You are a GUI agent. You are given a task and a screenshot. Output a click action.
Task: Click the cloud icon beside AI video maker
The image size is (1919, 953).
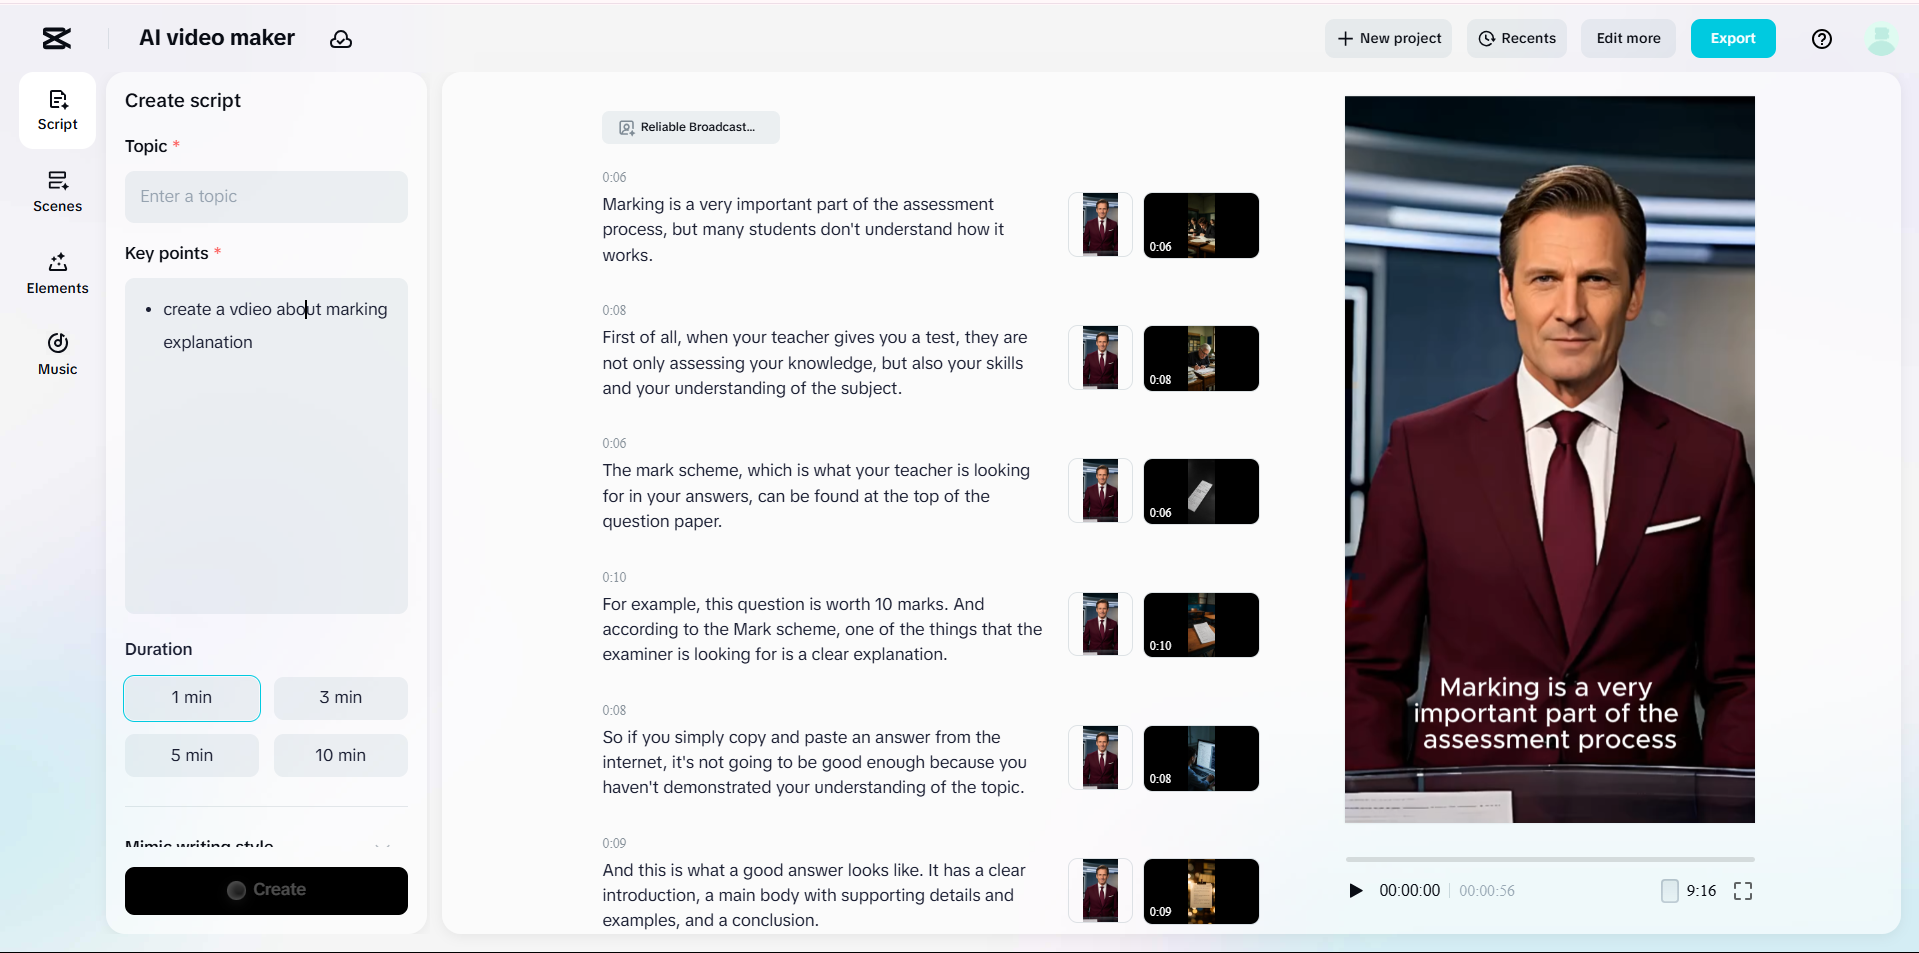pos(341,38)
